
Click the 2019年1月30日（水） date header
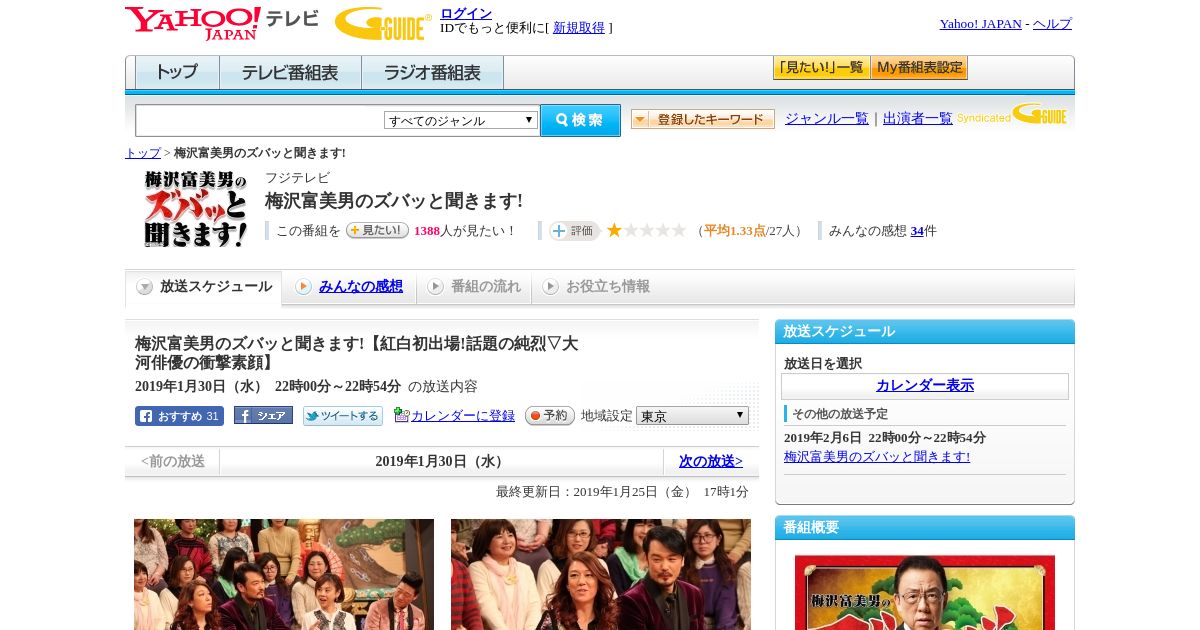click(441, 462)
